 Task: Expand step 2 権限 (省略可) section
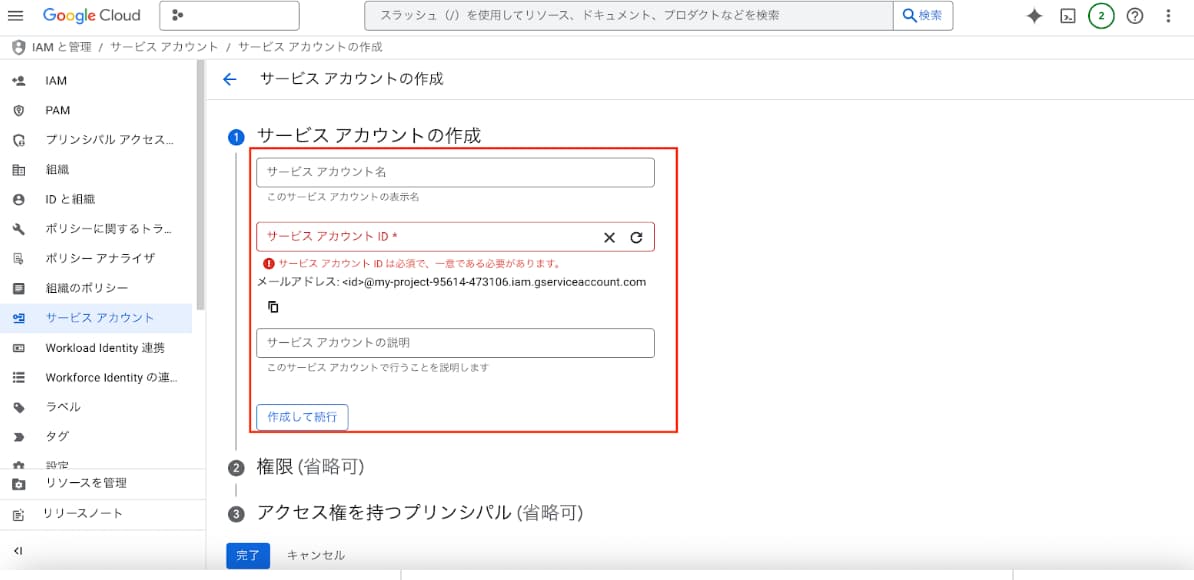310,467
